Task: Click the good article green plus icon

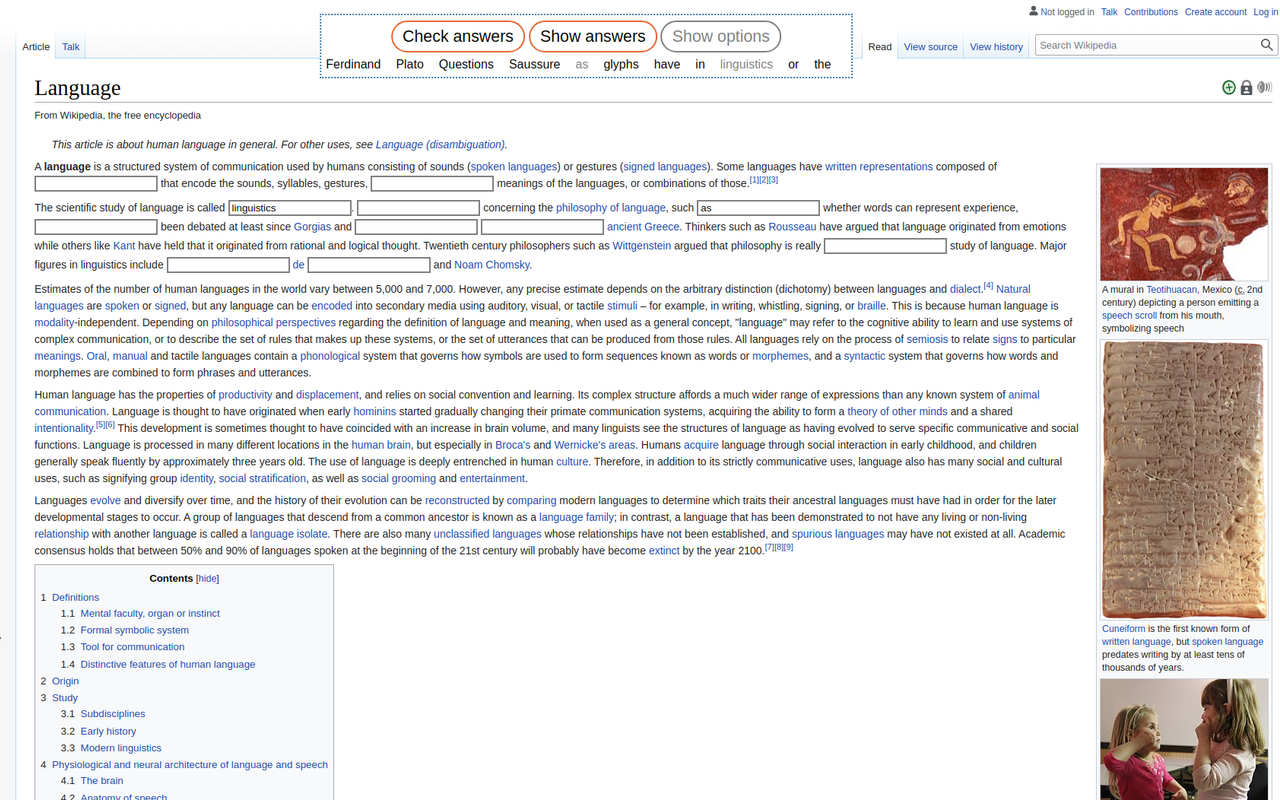Action: [x=1228, y=87]
